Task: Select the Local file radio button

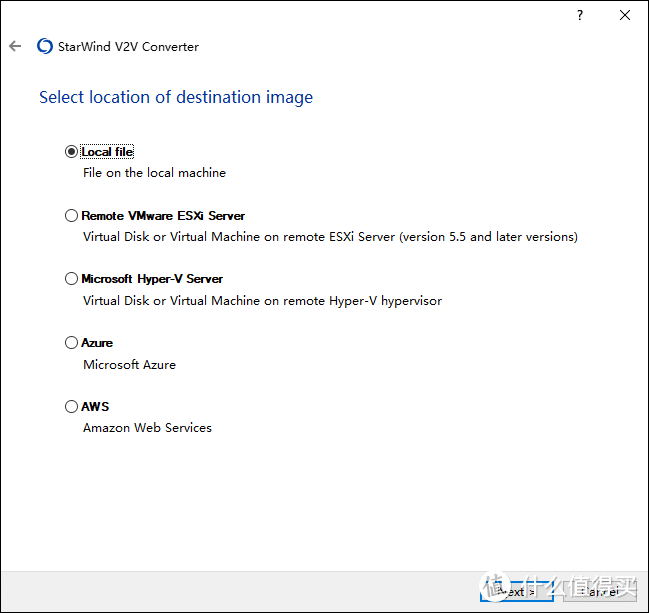Action: click(x=71, y=152)
